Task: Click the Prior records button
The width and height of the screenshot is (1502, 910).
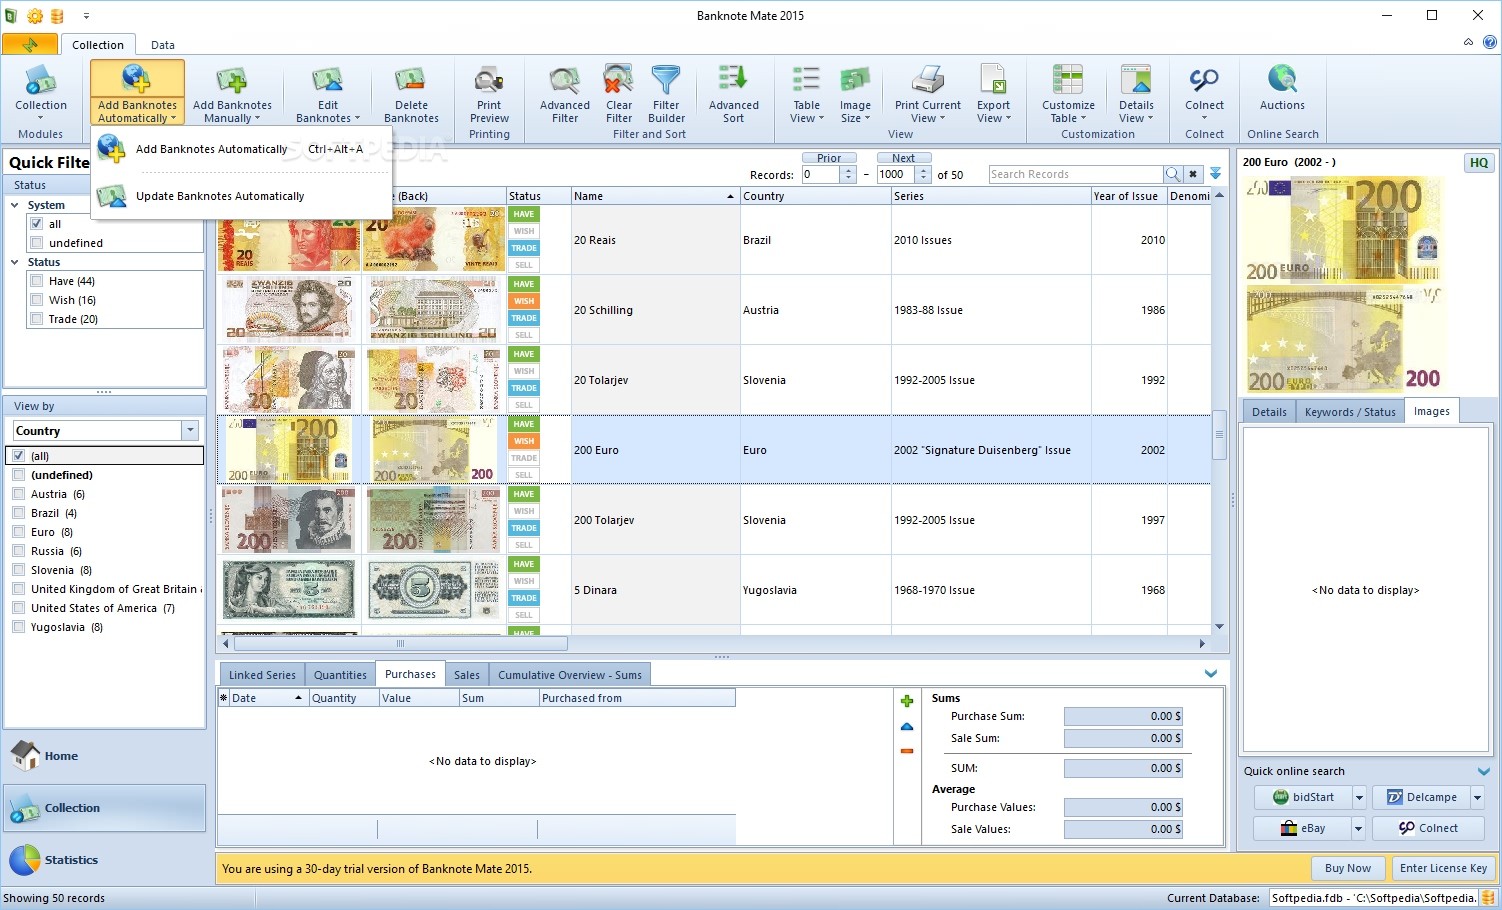Action: (x=829, y=158)
